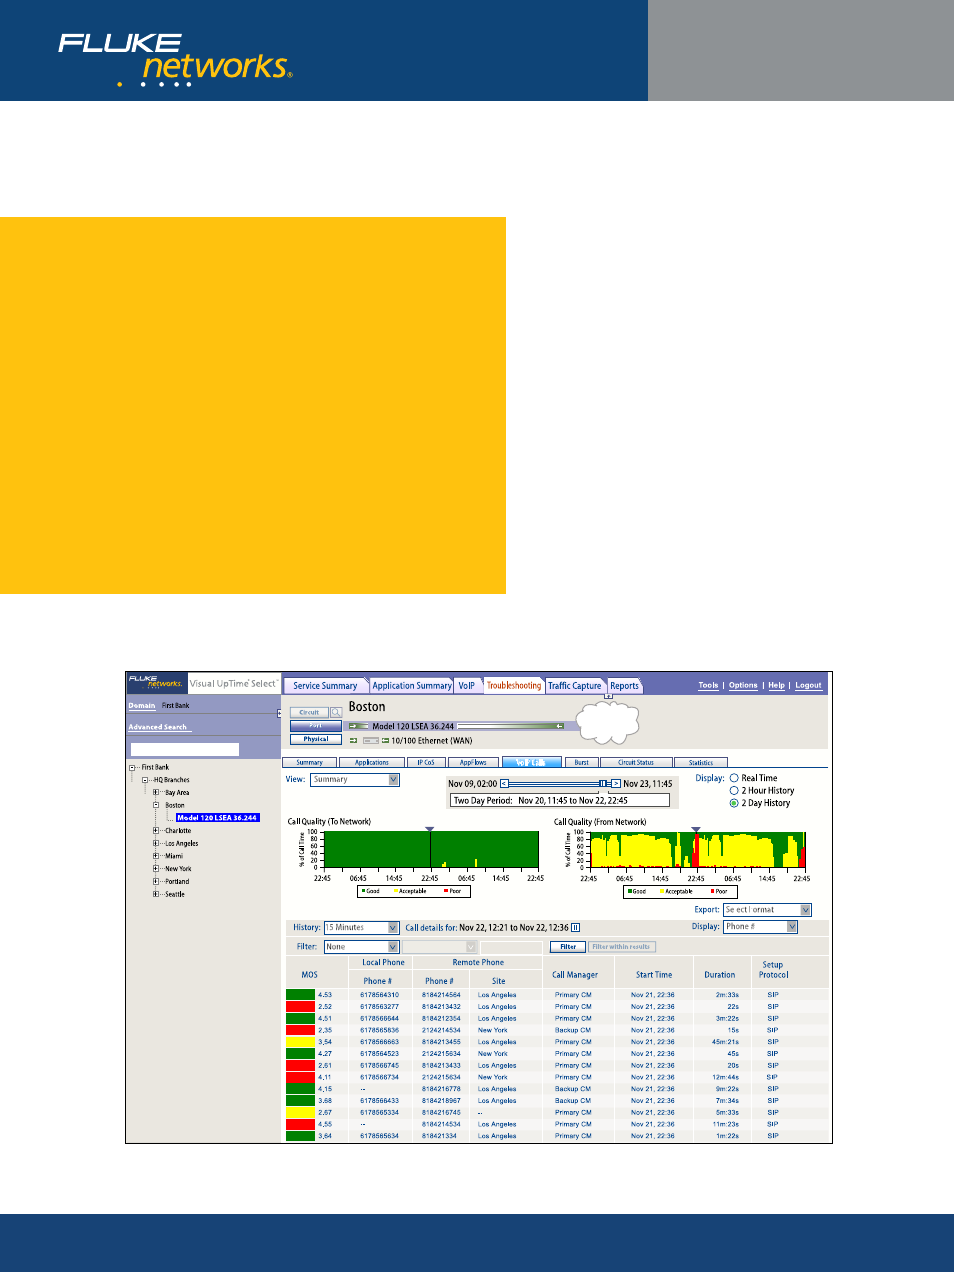Viewport: 954px width, 1272px height.
Task: Open the Statistics sub-tab
Action: click(x=701, y=763)
